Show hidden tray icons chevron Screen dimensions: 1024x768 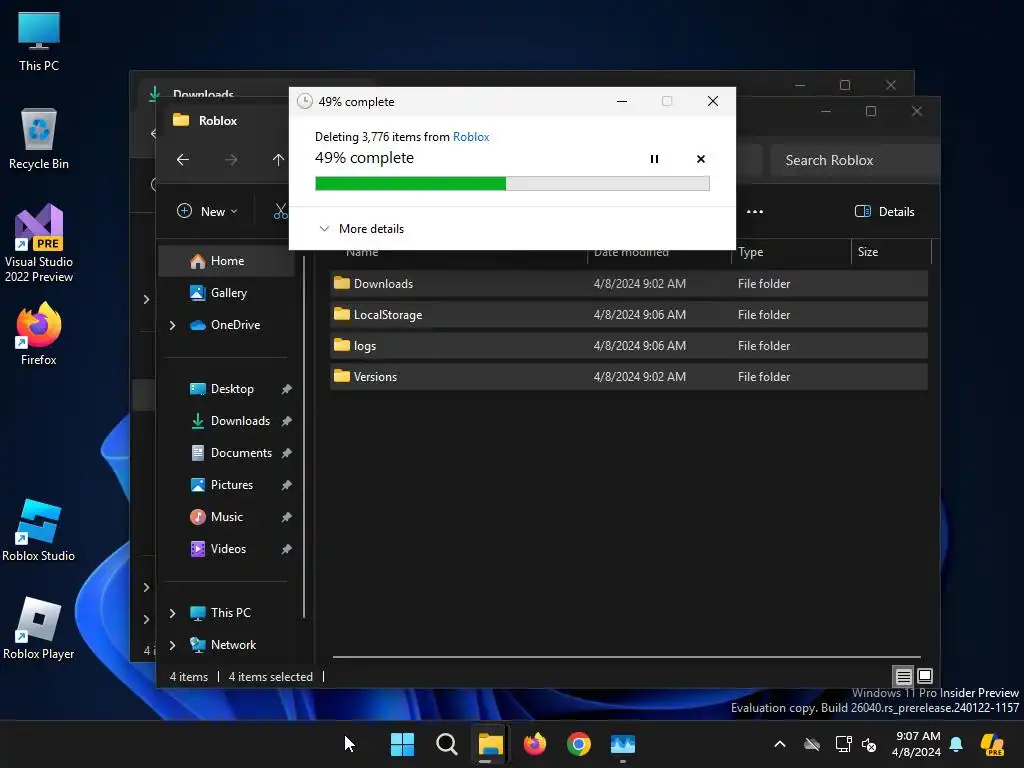point(780,744)
